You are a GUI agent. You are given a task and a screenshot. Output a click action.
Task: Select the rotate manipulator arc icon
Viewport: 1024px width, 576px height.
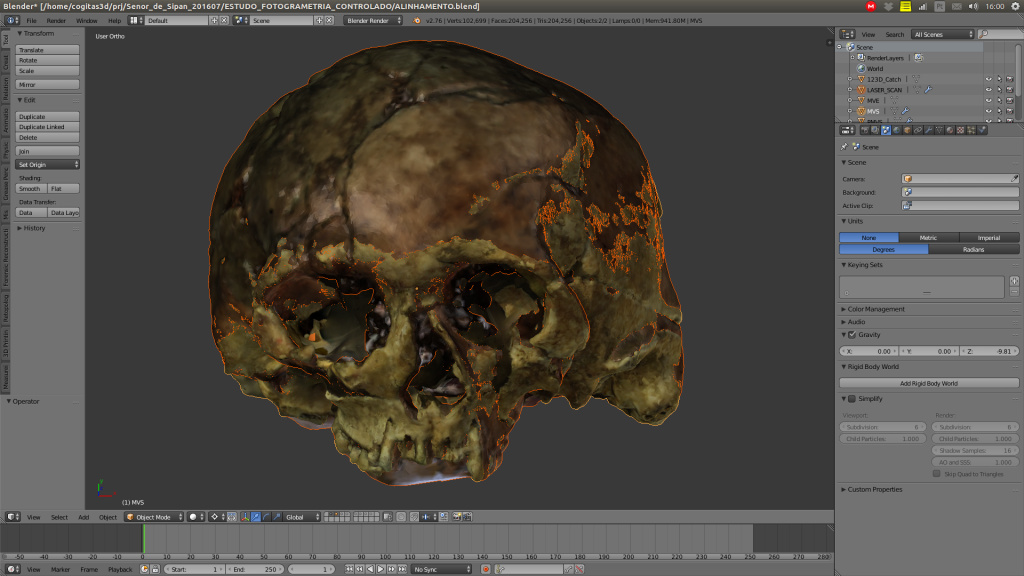pyautogui.click(x=266, y=517)
